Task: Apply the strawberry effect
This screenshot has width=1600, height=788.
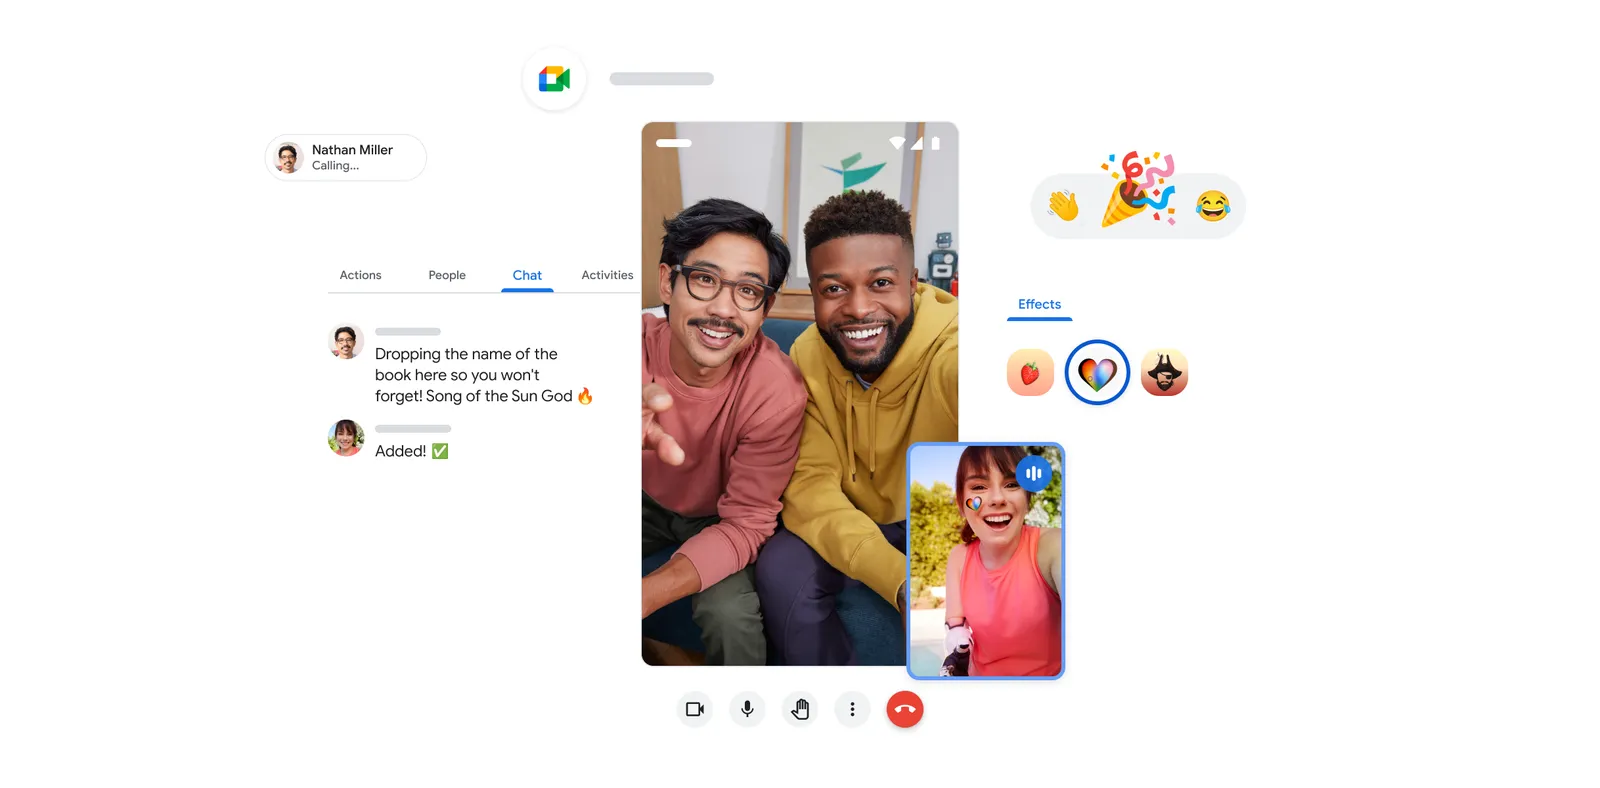Action: [x=1030, y=373]
